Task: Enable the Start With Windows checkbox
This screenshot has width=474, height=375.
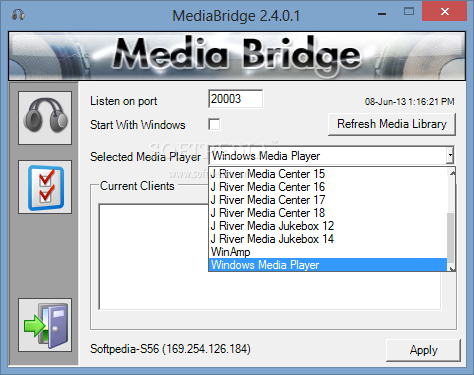Action: click(x=214, y=124)
